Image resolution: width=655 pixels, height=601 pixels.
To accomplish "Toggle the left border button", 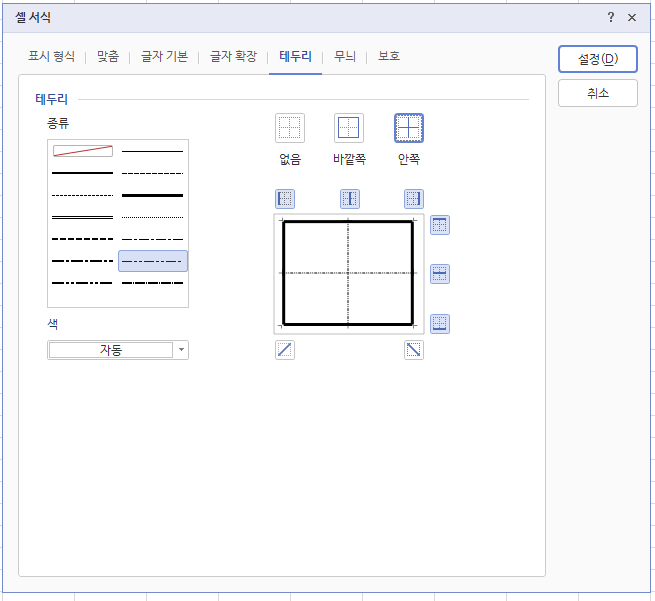I will tap(285, 199).
